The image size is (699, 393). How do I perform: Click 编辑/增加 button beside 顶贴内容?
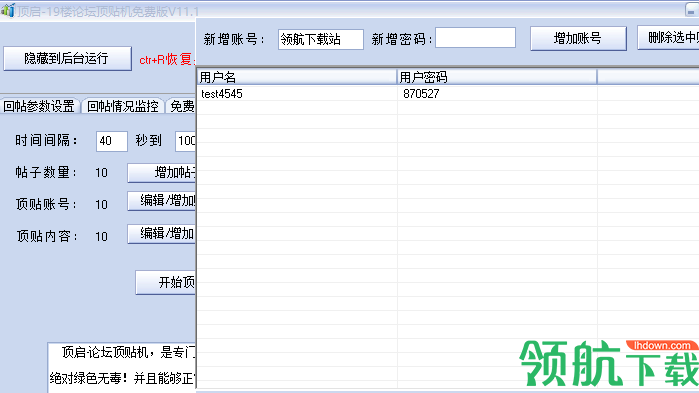pyautogui.click(x=162, y=233)
